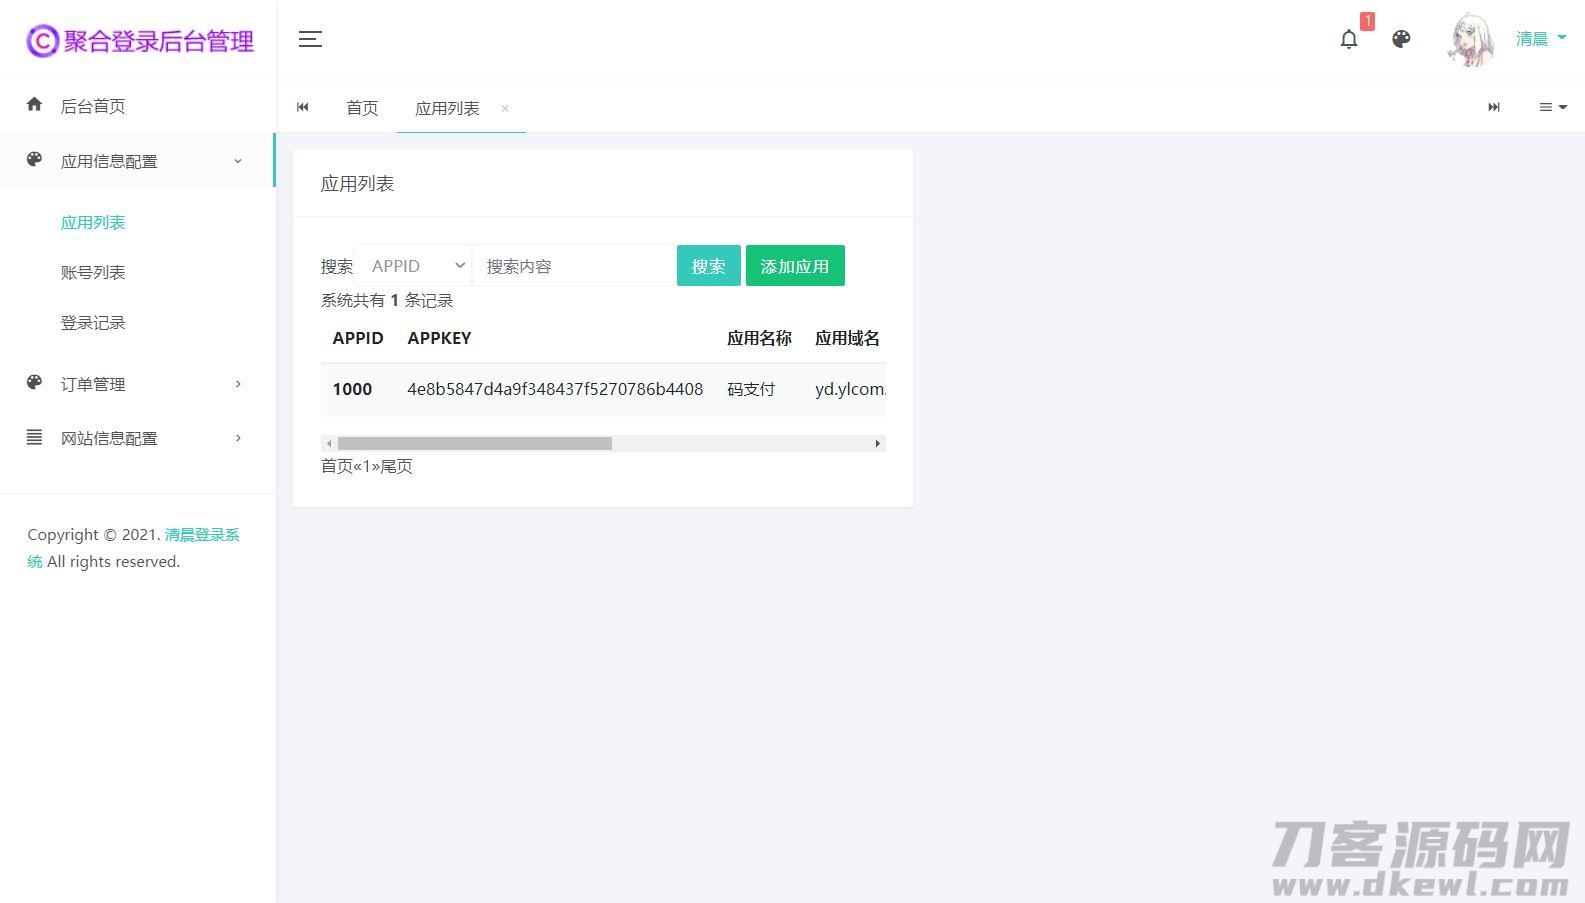The image size is (1585, 903).
Task: Select 账号列表 in the sidebar
Action: tap(93, 272)
